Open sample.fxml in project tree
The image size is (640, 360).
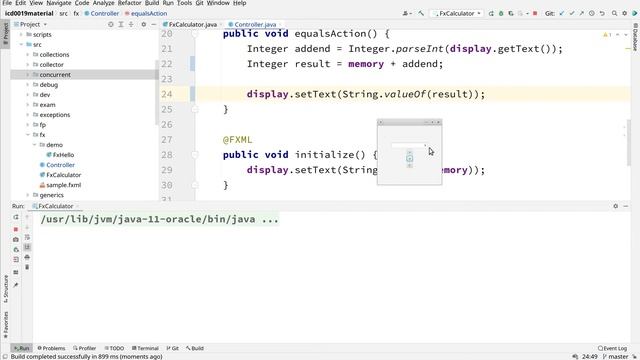click(x=63, y=185)
